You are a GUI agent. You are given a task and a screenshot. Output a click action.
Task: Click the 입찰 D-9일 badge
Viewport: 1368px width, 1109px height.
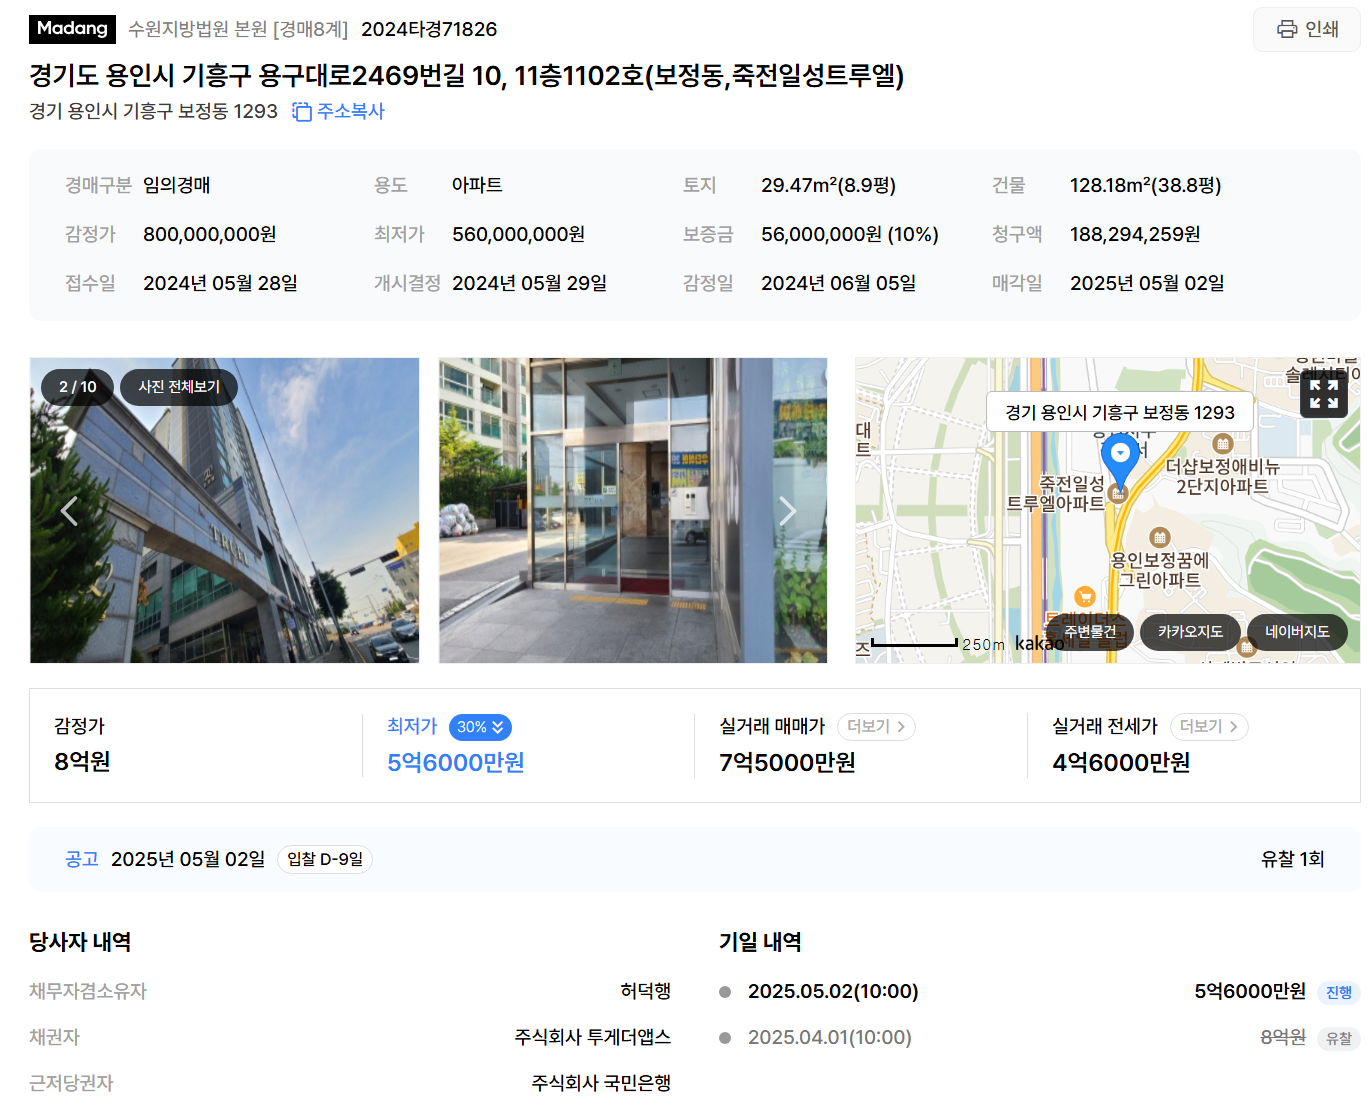click(325, 859)
